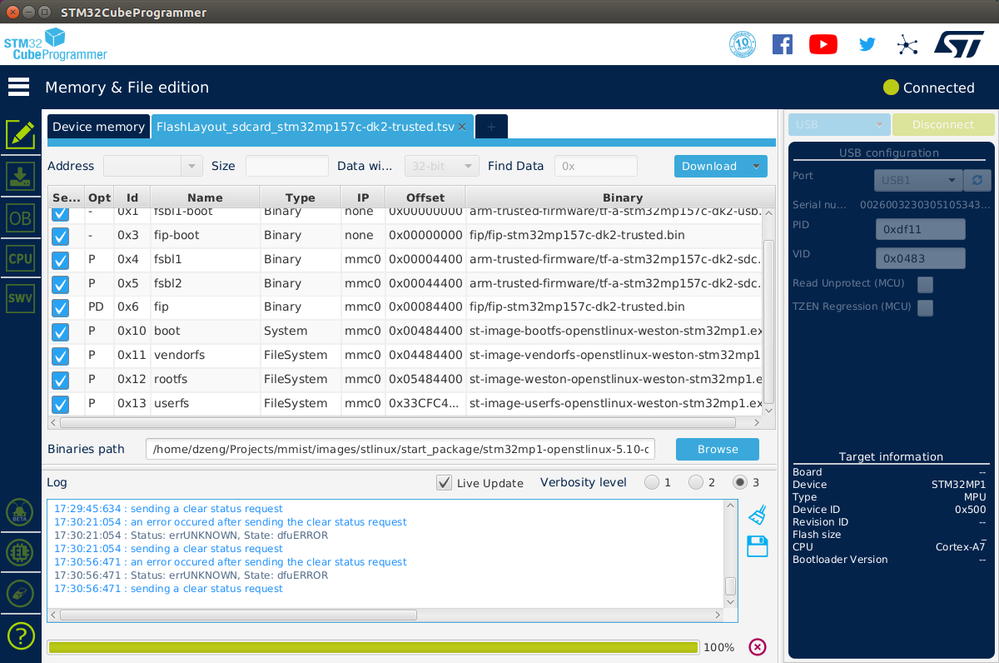Open the Data width 32-bit dropdown

(x=442, y=166)
